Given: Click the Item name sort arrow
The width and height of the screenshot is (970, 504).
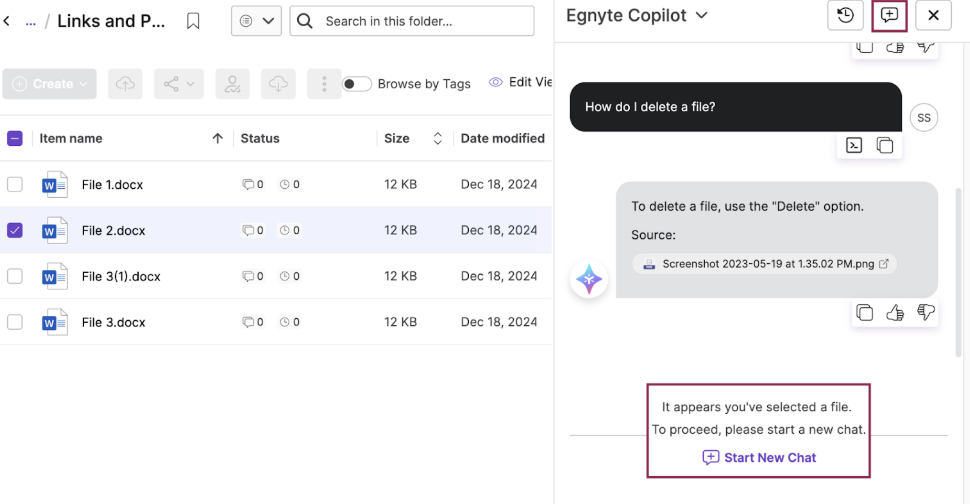Looking at the screenshot, I should click(x=217, y=139).
